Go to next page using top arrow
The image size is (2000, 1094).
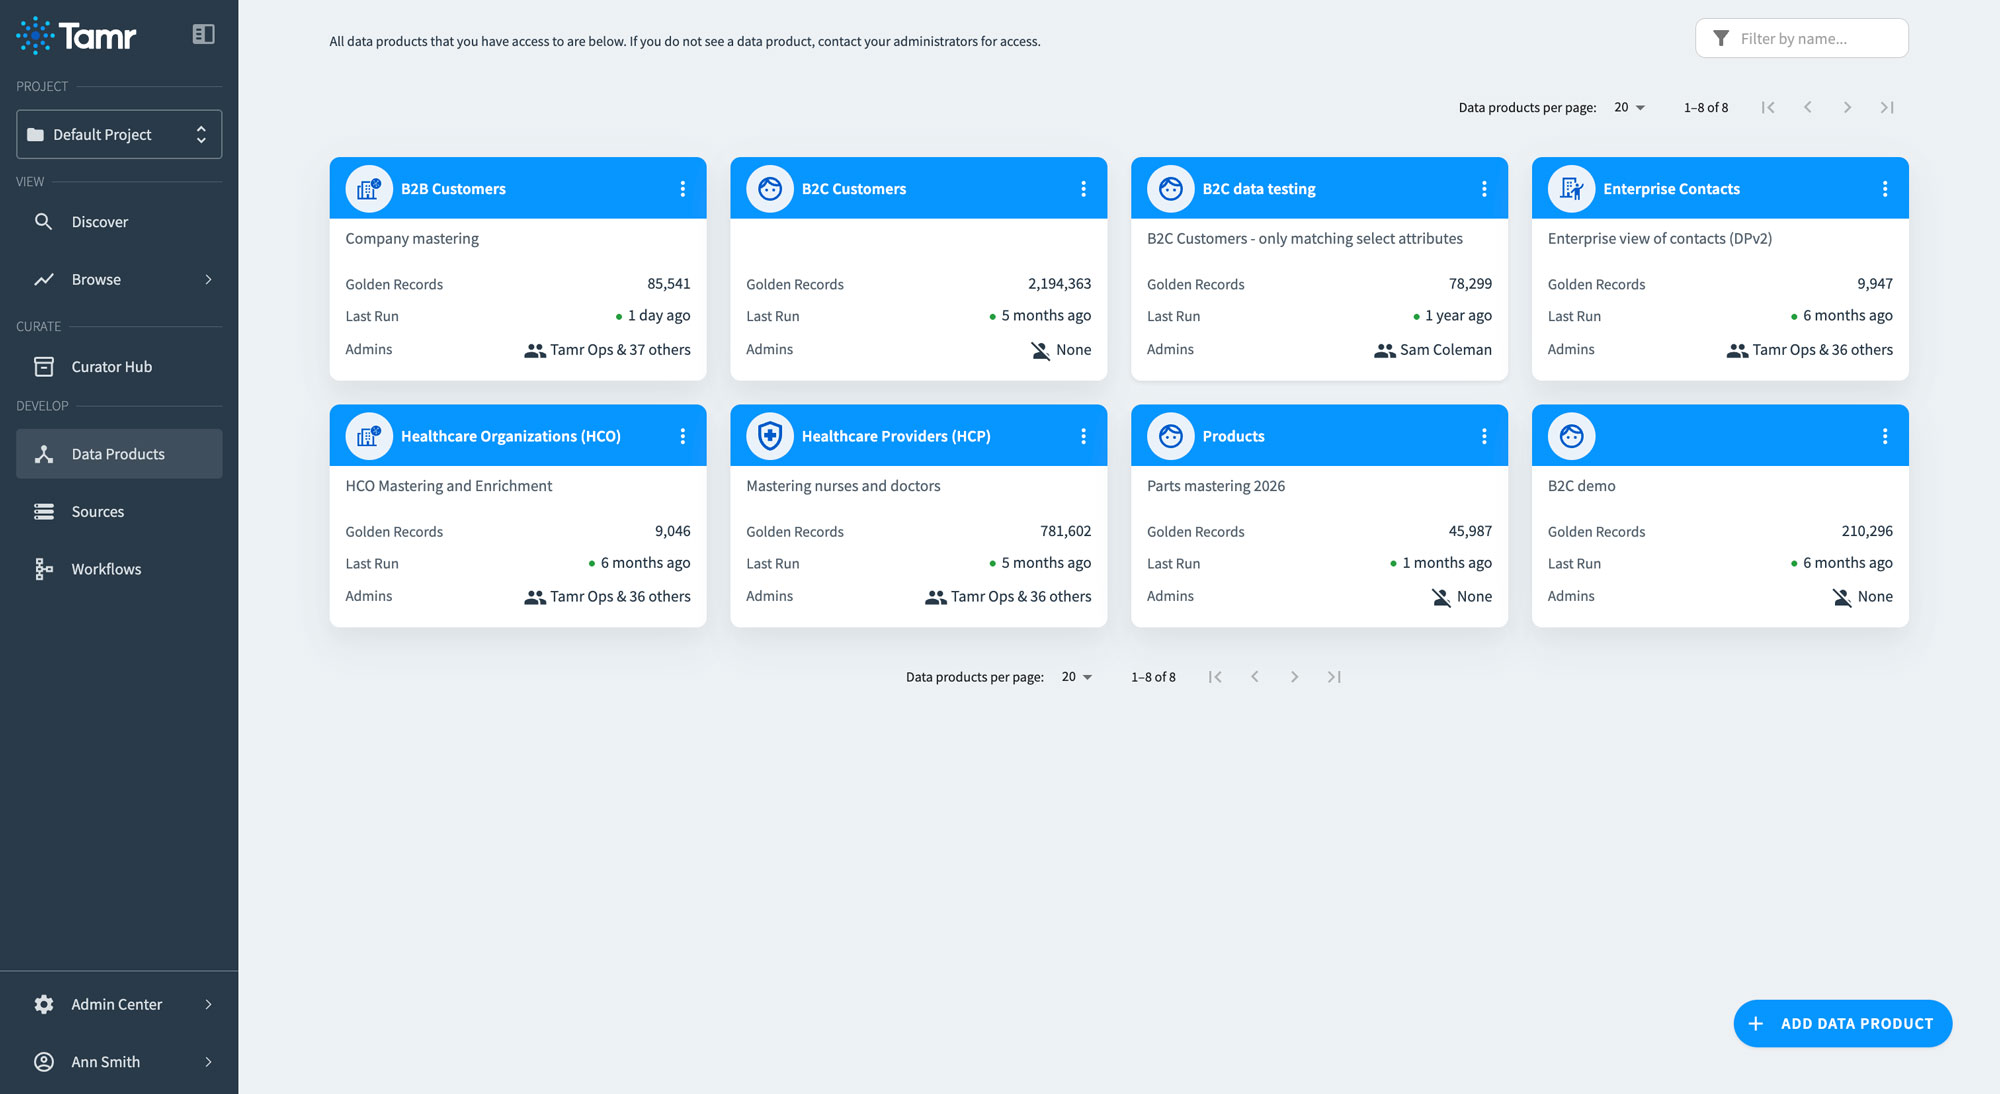pos(1847,108)
